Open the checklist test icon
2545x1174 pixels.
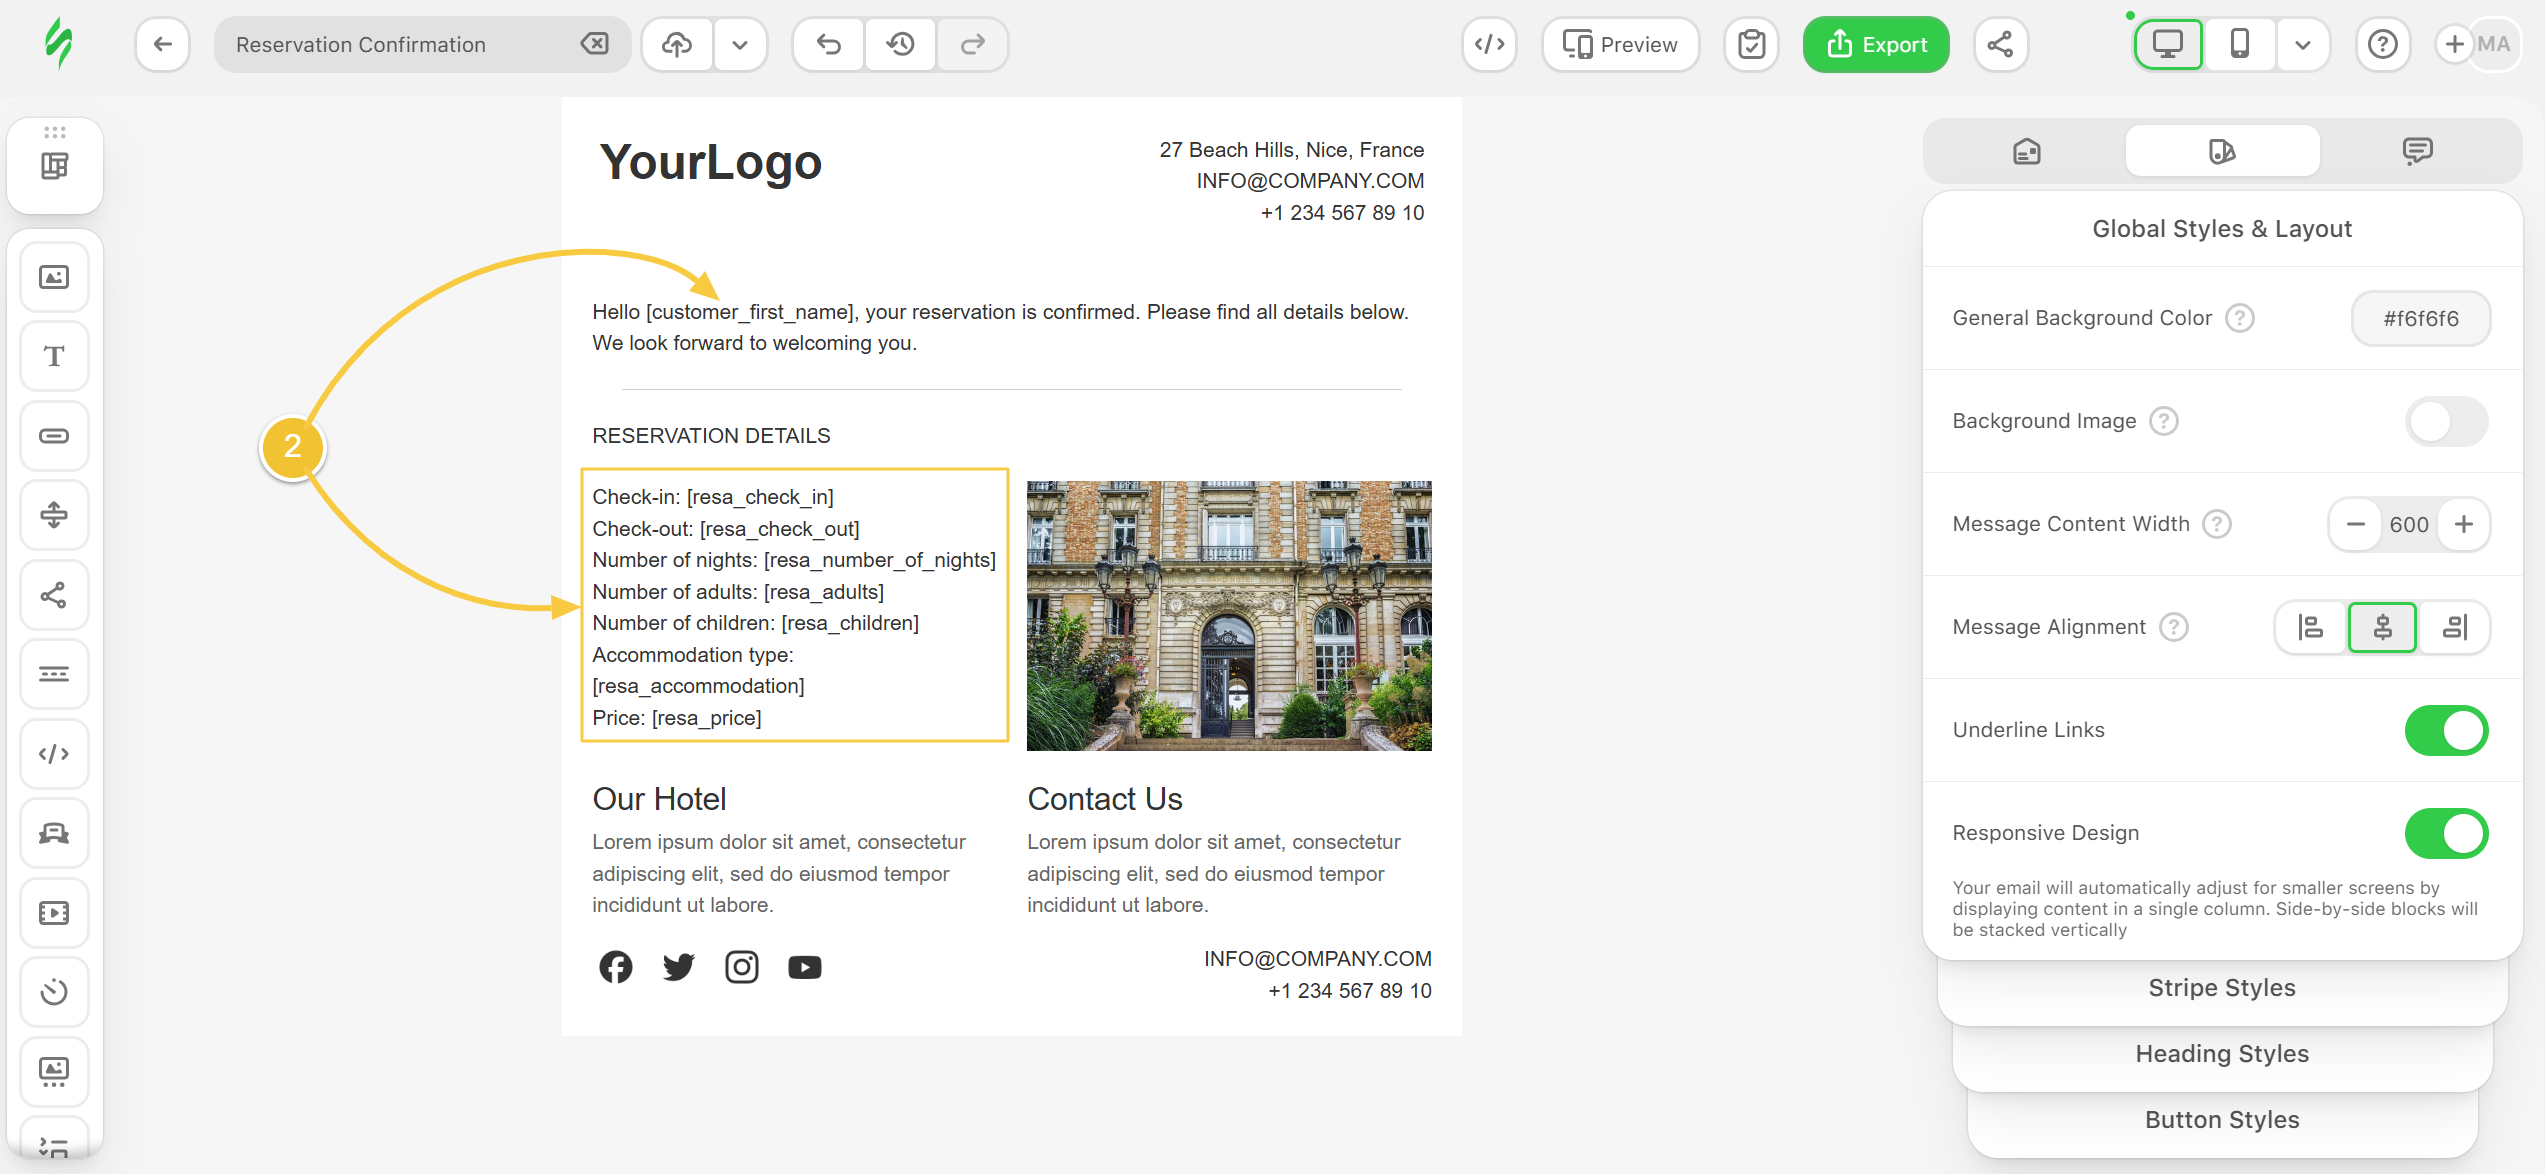click(x=1751, y=44)
